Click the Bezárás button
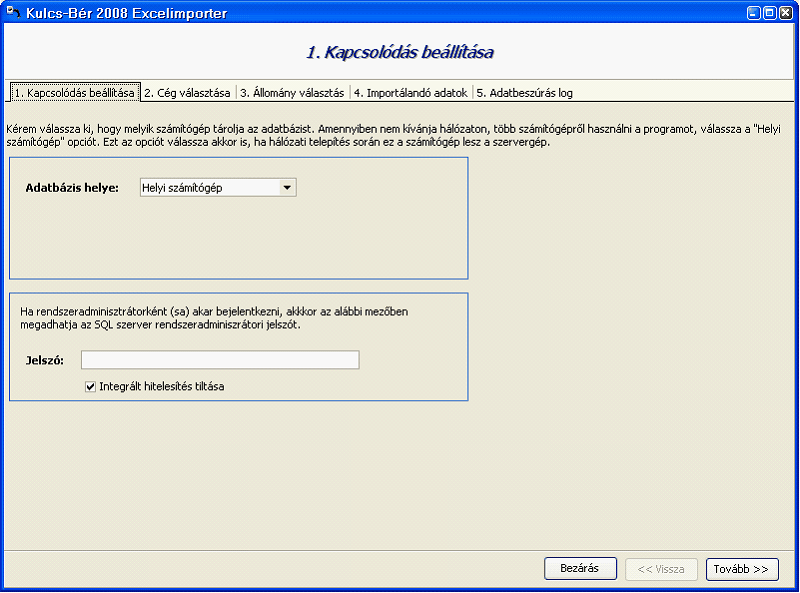 coord(580,569)
